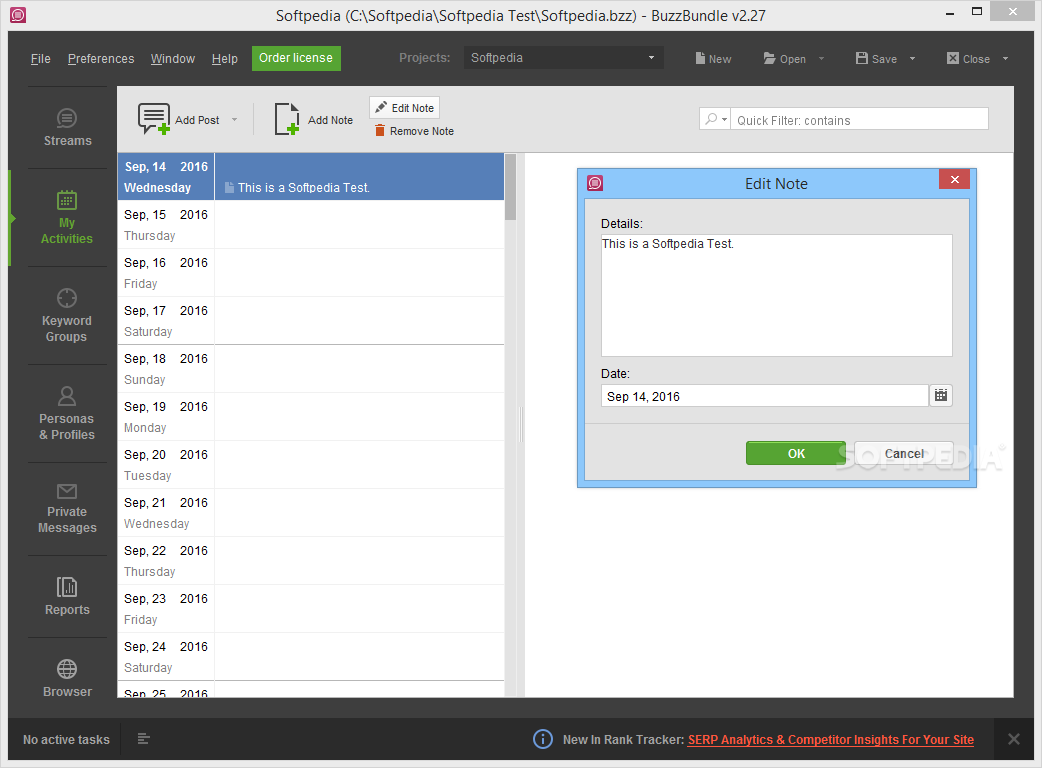Click the Save project disk icon
This screenshot has height=768, width=1042.
click(x=862, y=58)
